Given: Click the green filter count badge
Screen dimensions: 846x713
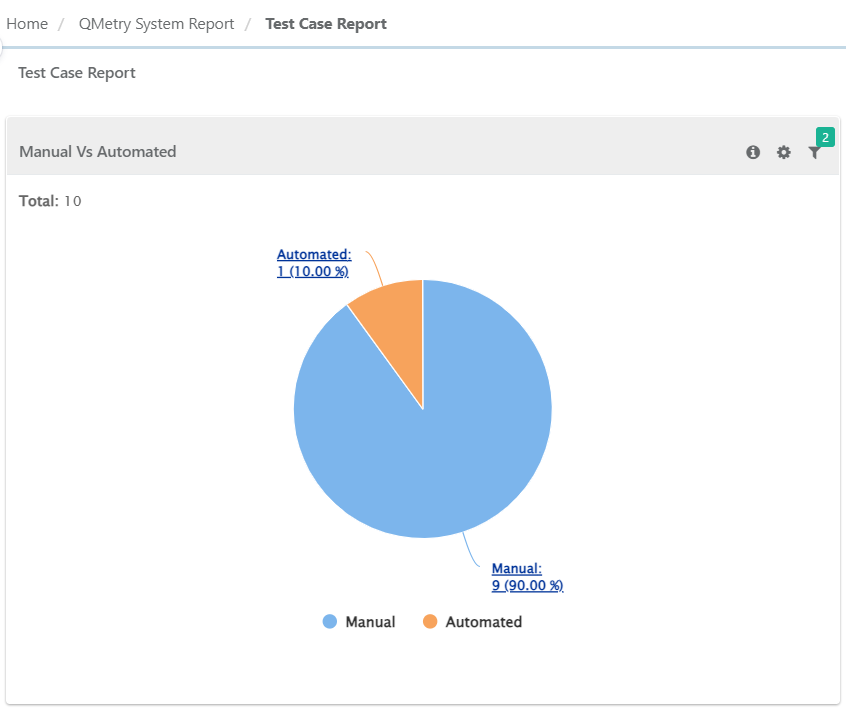Looking at the screenshot, I should point(825,137).
